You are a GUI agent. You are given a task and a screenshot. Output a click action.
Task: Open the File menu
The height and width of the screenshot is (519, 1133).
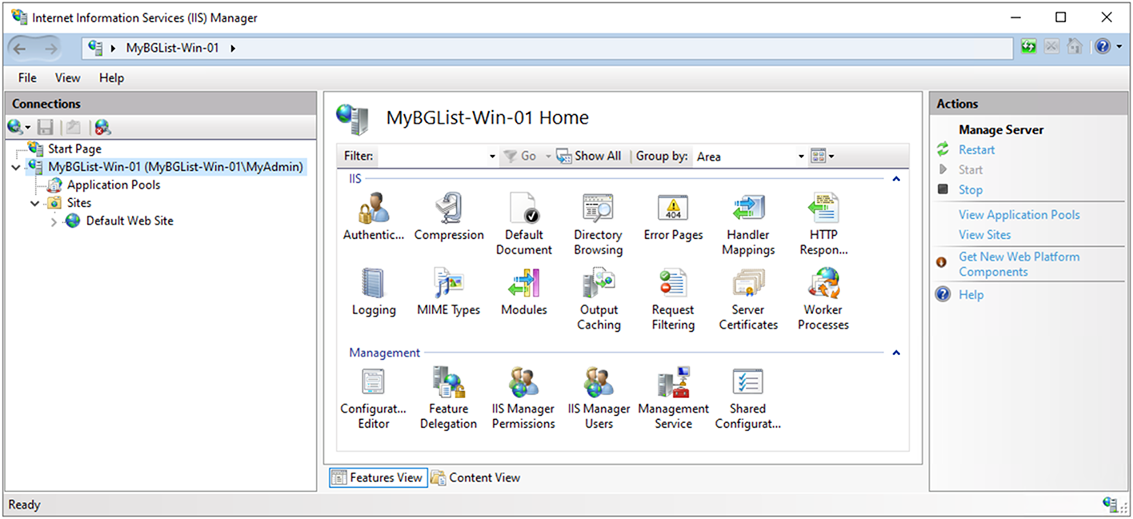(x=27, y=78)
